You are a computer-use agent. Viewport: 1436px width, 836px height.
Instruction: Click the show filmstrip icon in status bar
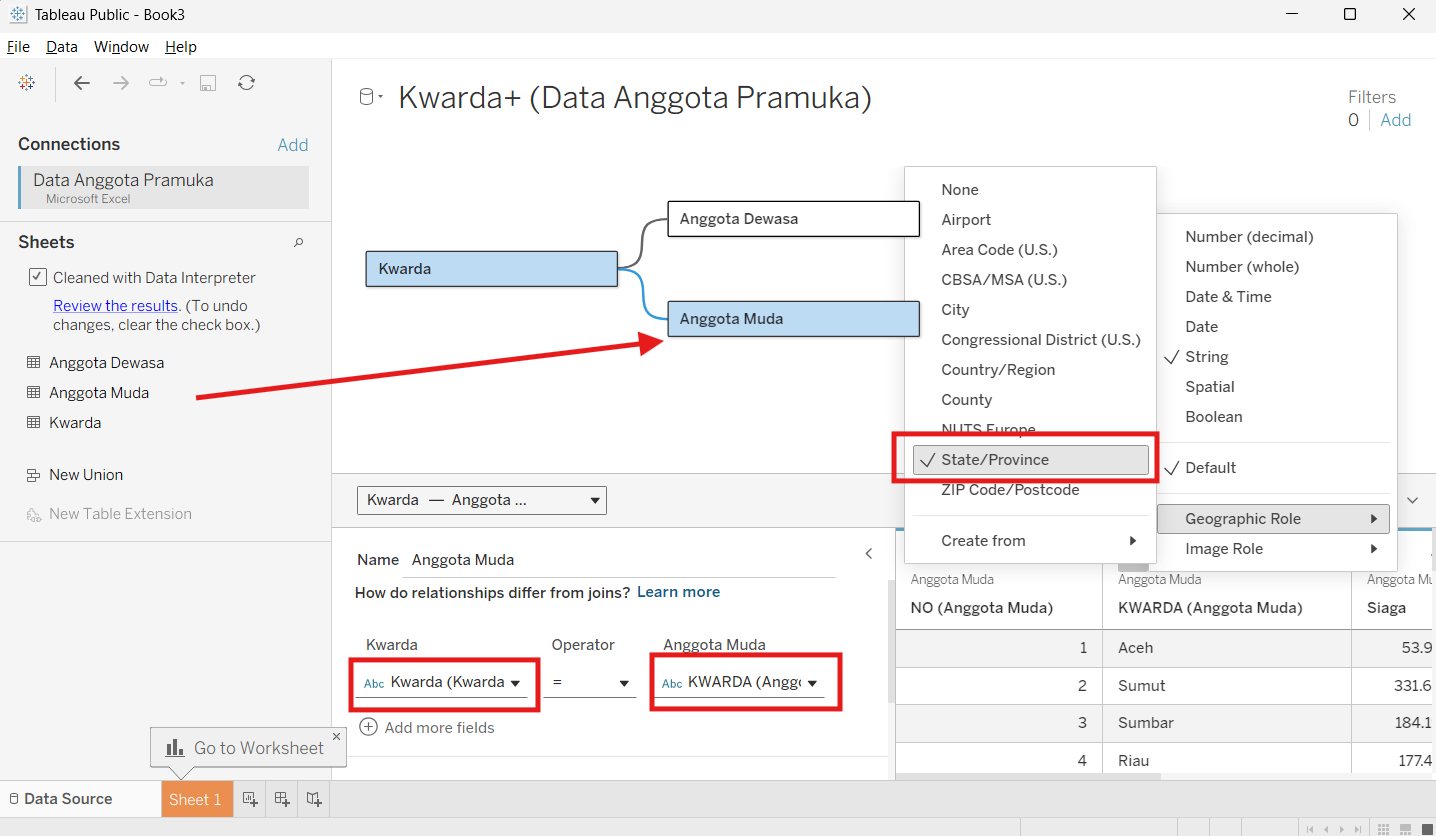(x=1405, y=829)
